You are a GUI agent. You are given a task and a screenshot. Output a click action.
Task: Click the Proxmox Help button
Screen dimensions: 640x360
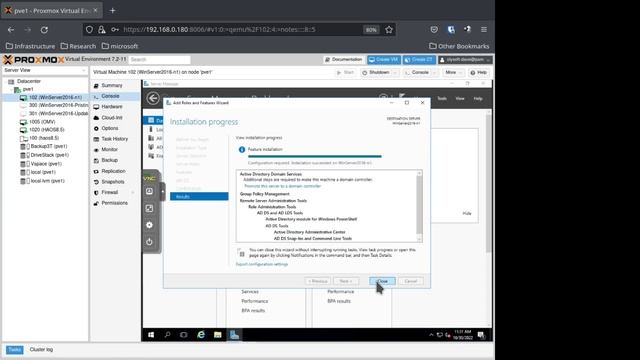(x=478, y=73)
